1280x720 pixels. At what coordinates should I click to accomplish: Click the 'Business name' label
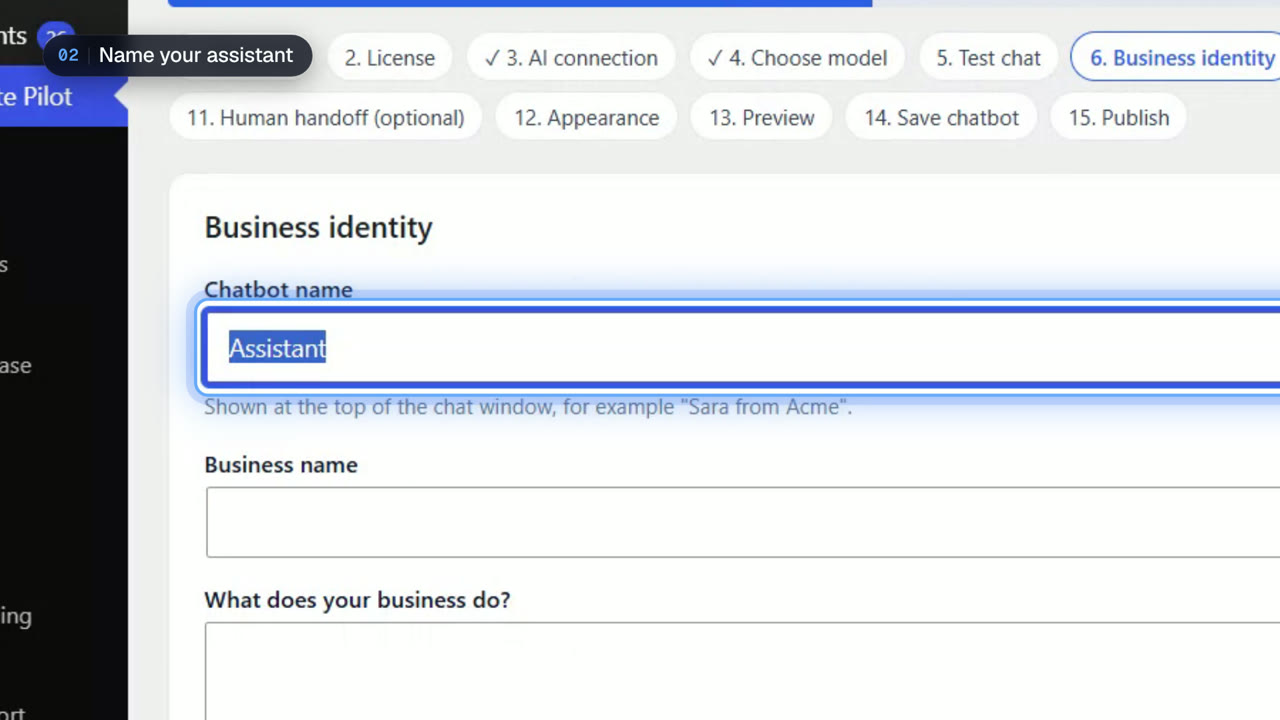point(281,465)
